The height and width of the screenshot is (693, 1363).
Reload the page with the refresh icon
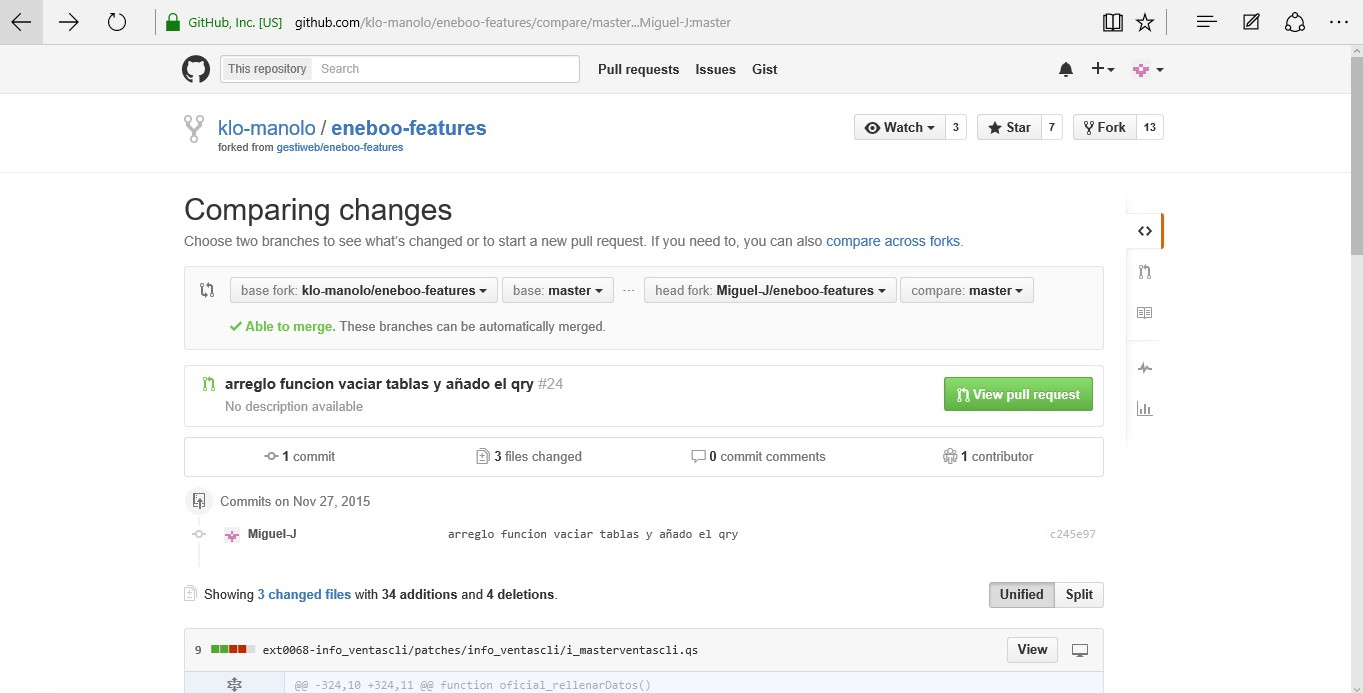(x=117, y=22)
